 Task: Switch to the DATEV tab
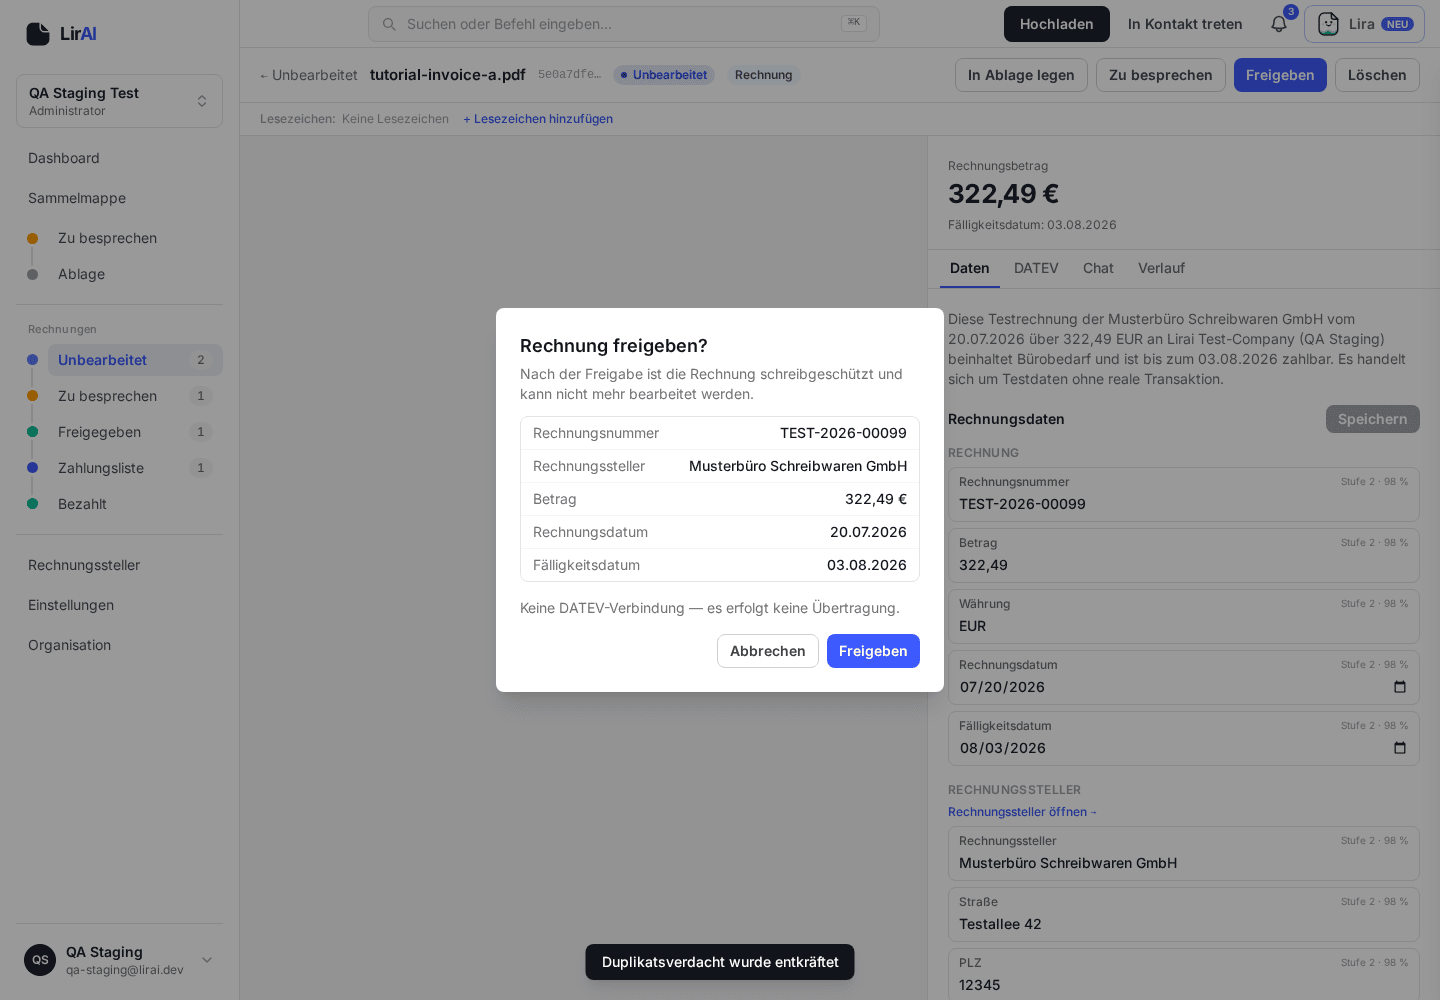(x=1036, y=268)
